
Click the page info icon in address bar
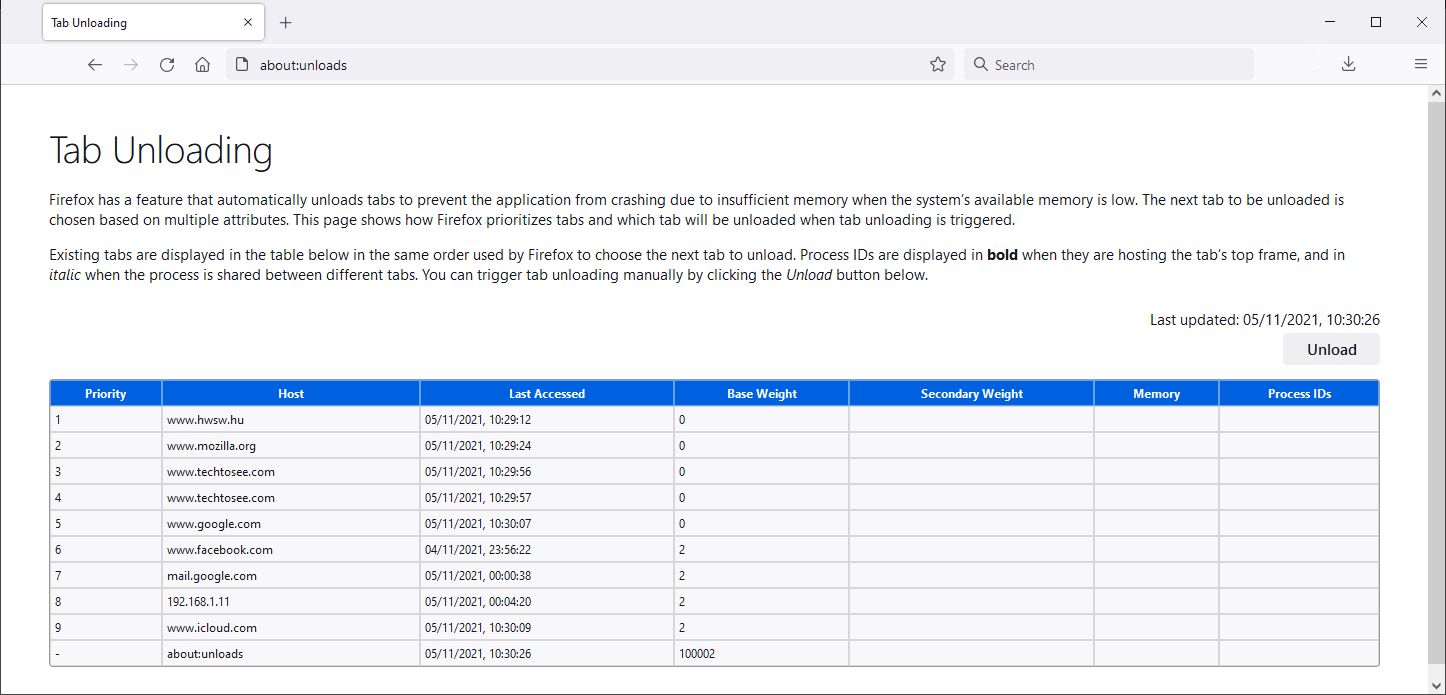click(241, 65)
